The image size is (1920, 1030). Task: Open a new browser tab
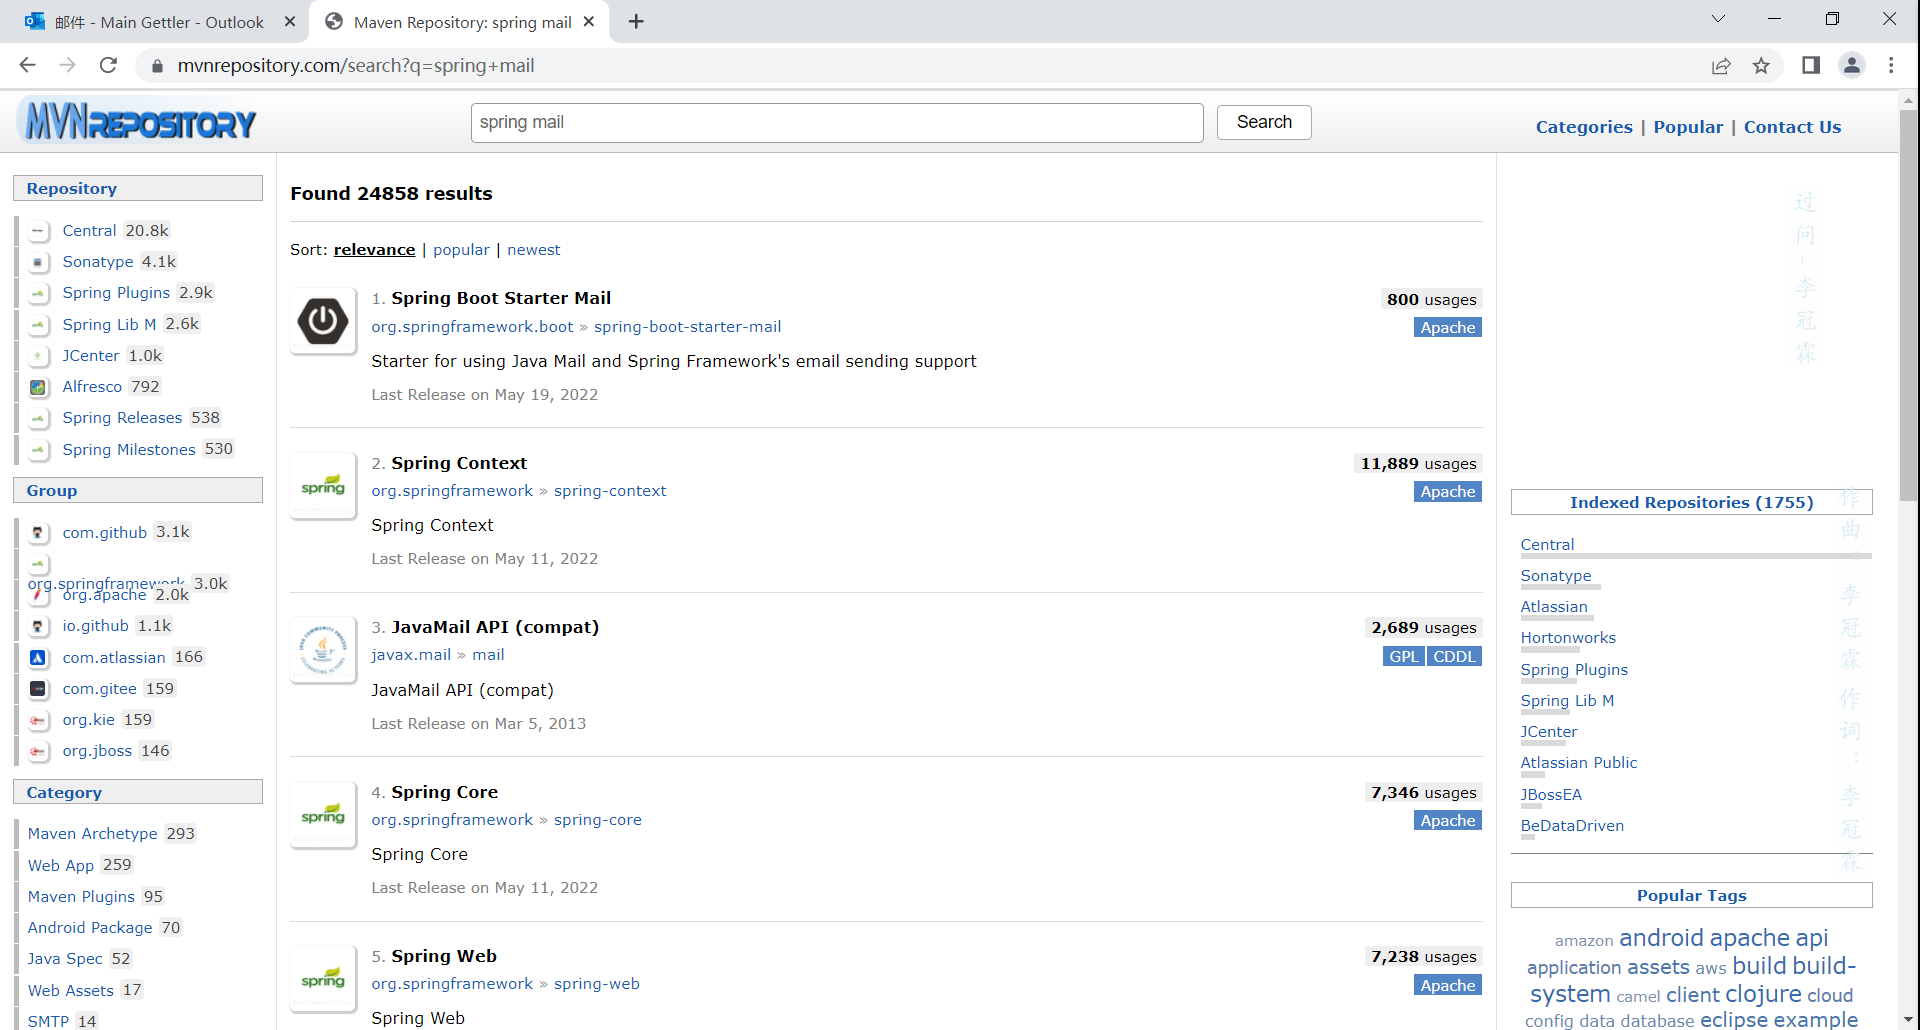(636, 21)
